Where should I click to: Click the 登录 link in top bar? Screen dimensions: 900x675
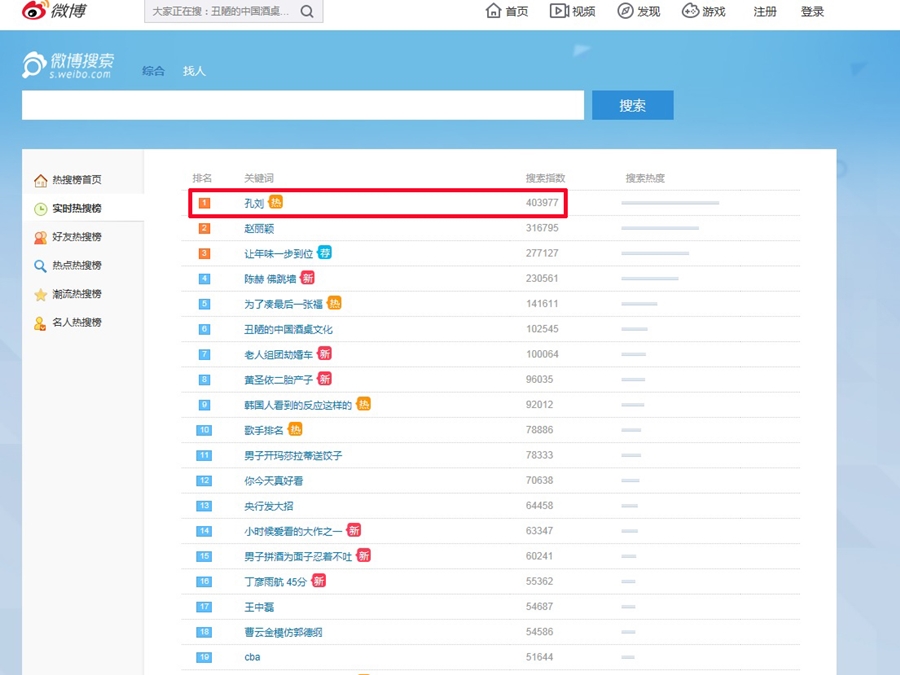812,11
